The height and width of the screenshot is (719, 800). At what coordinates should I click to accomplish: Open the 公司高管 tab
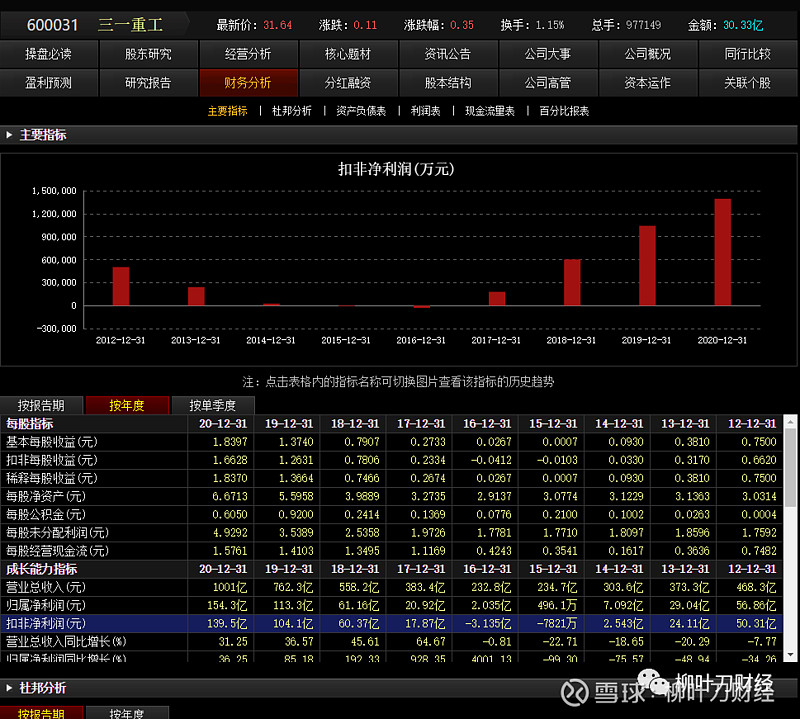[547, 83]
